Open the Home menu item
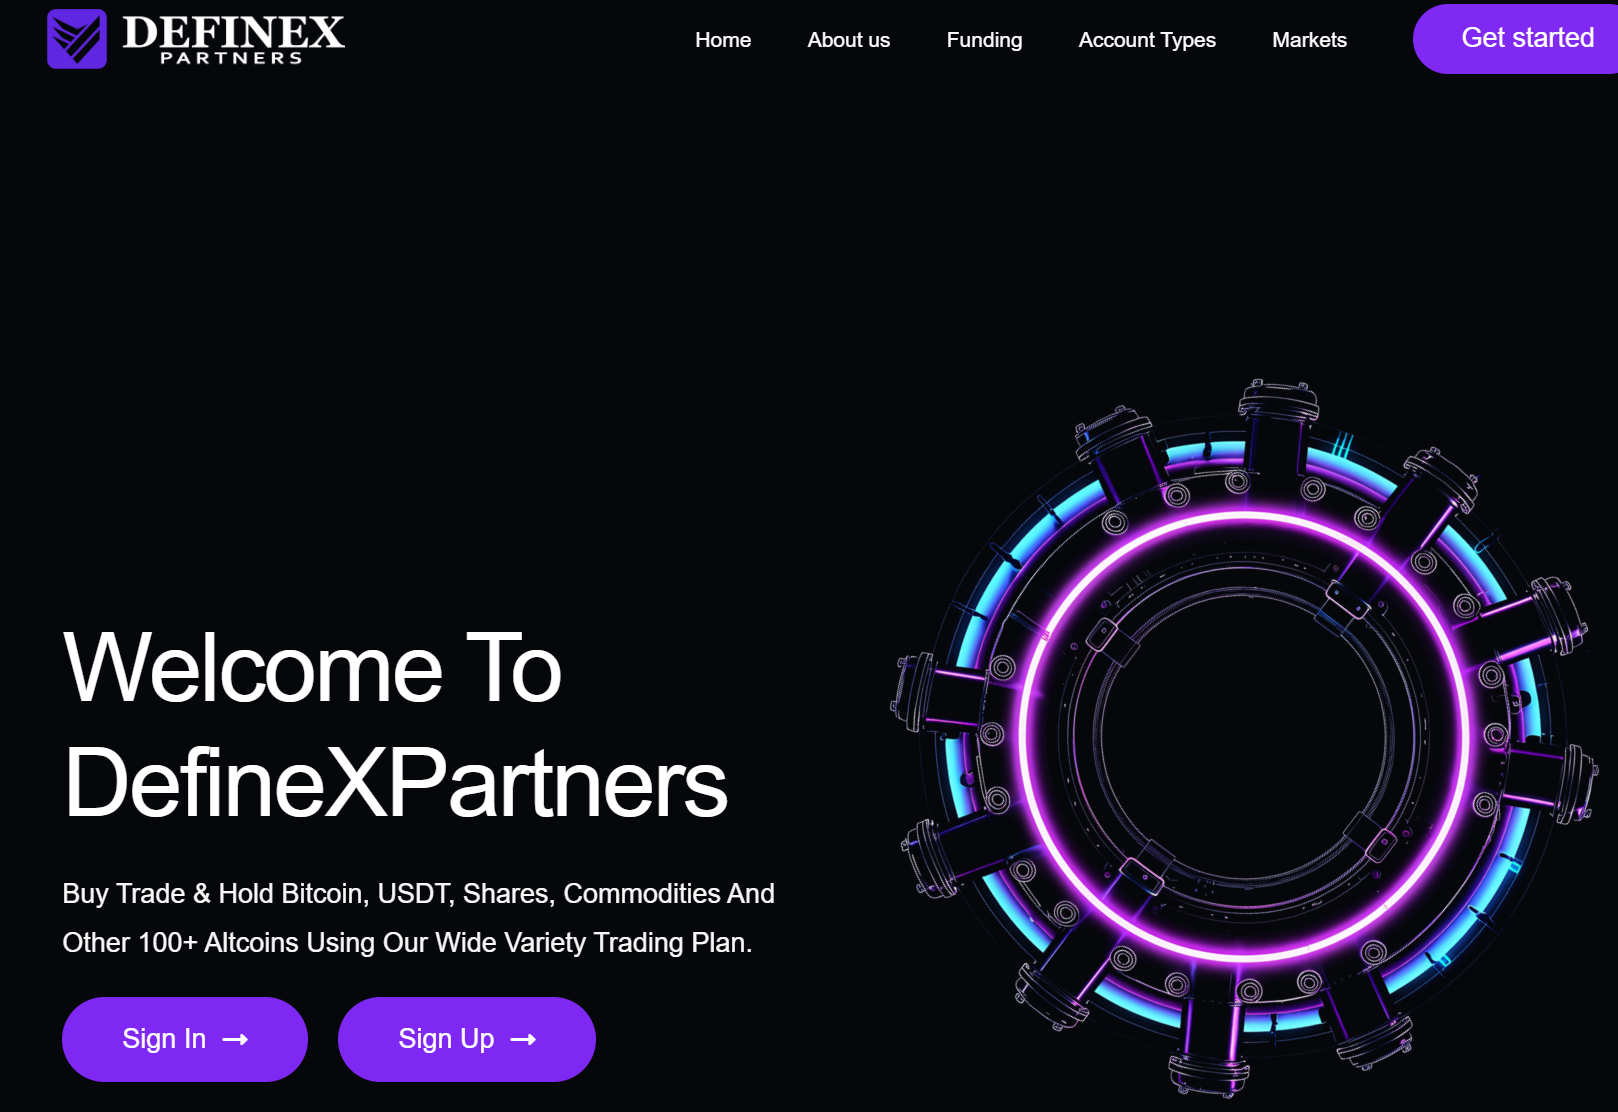The width and height of the screenshot is (1618, 1112). tap(723, 40)
